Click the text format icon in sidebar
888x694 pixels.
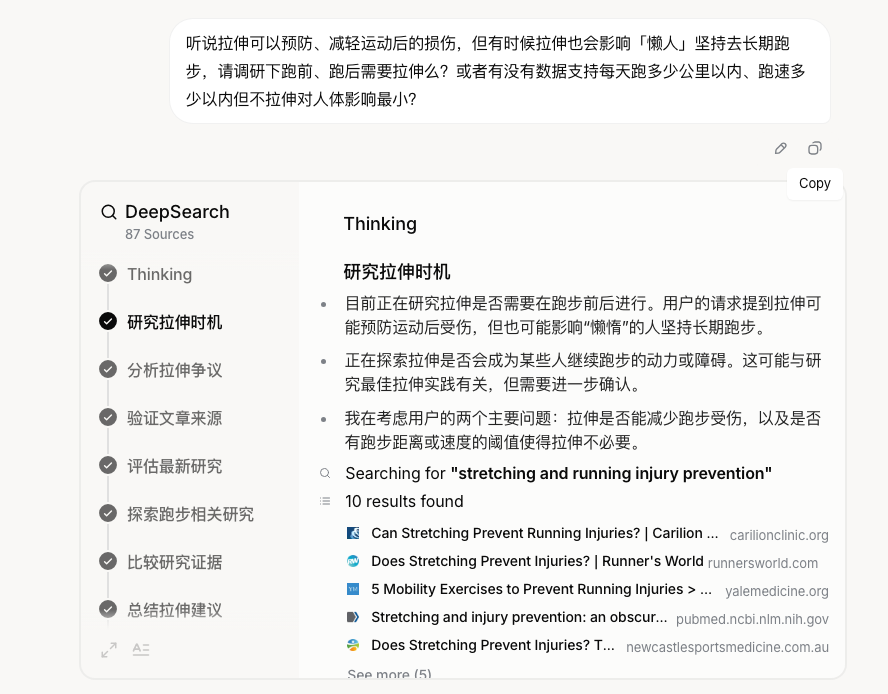tap(141, 650)
